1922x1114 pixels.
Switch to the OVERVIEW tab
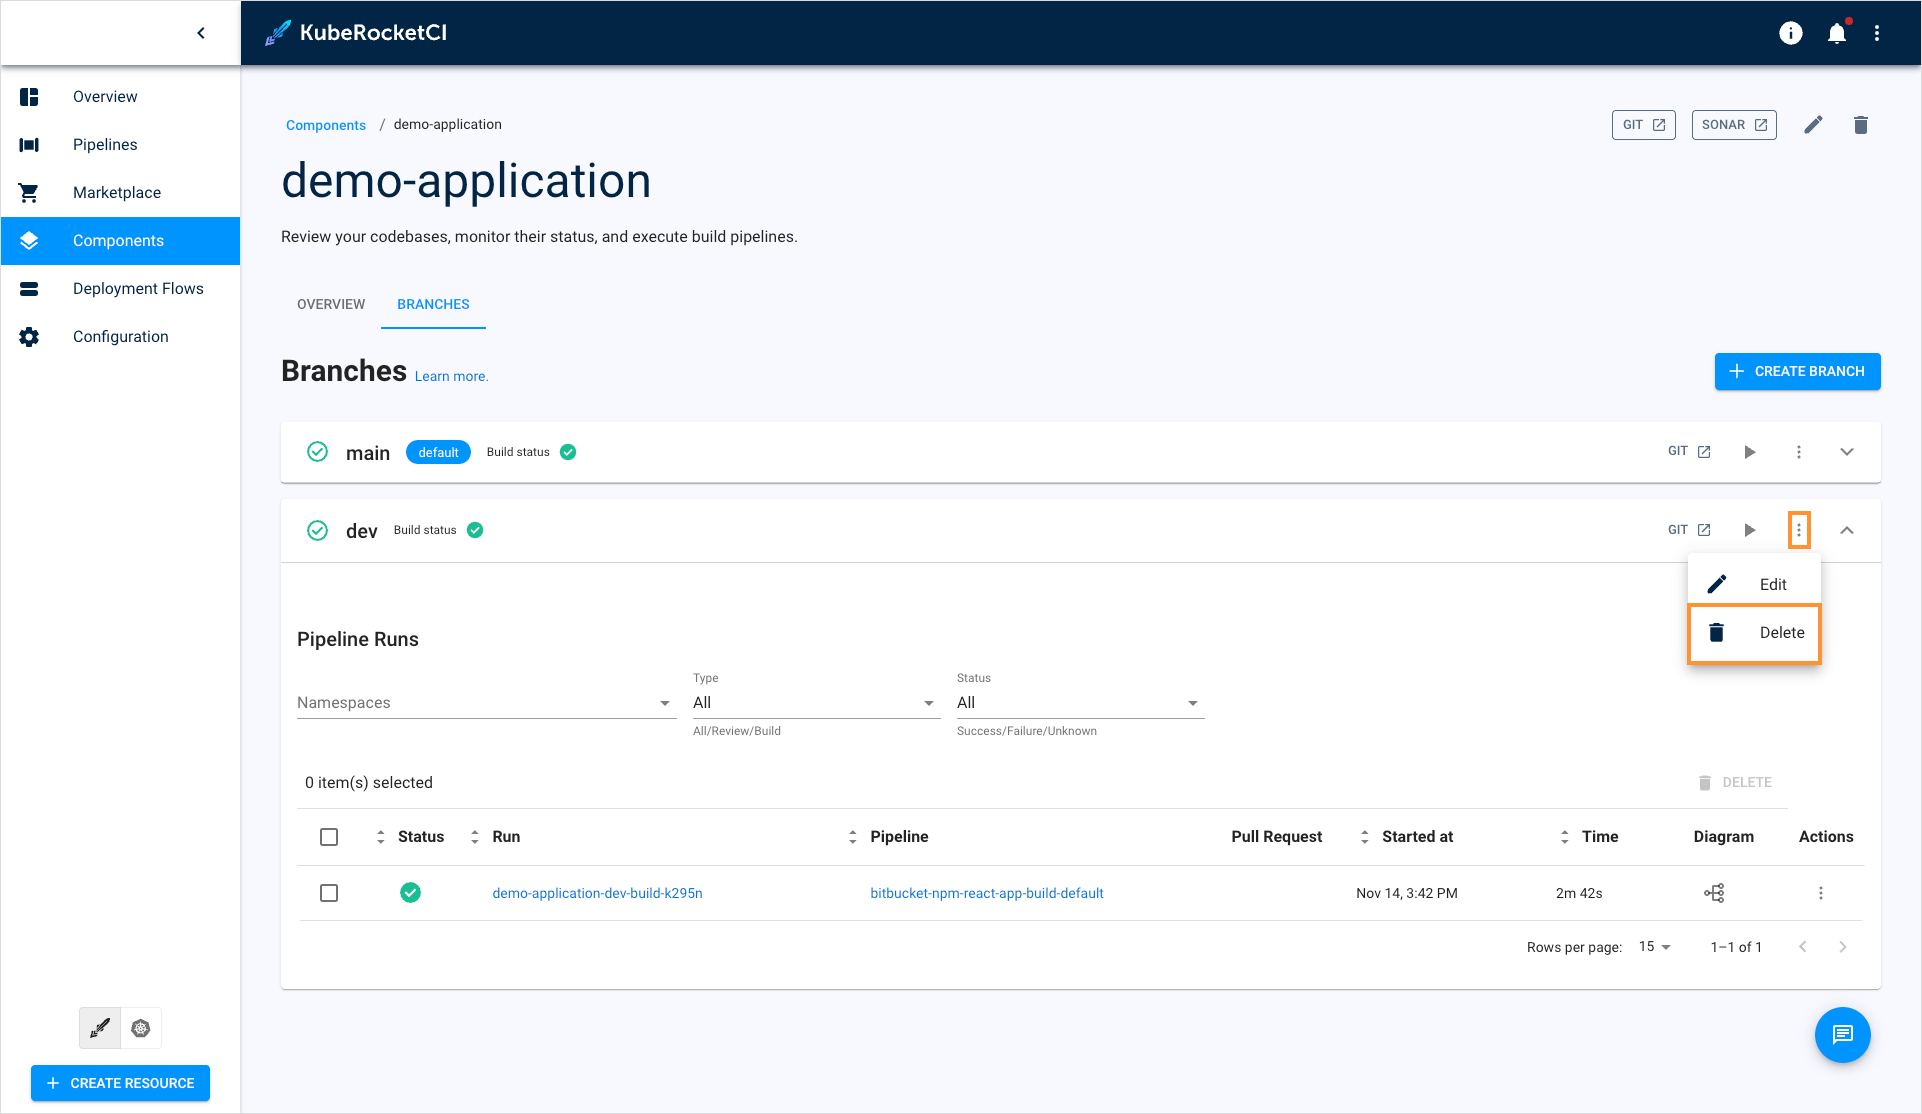click(330, 304)
